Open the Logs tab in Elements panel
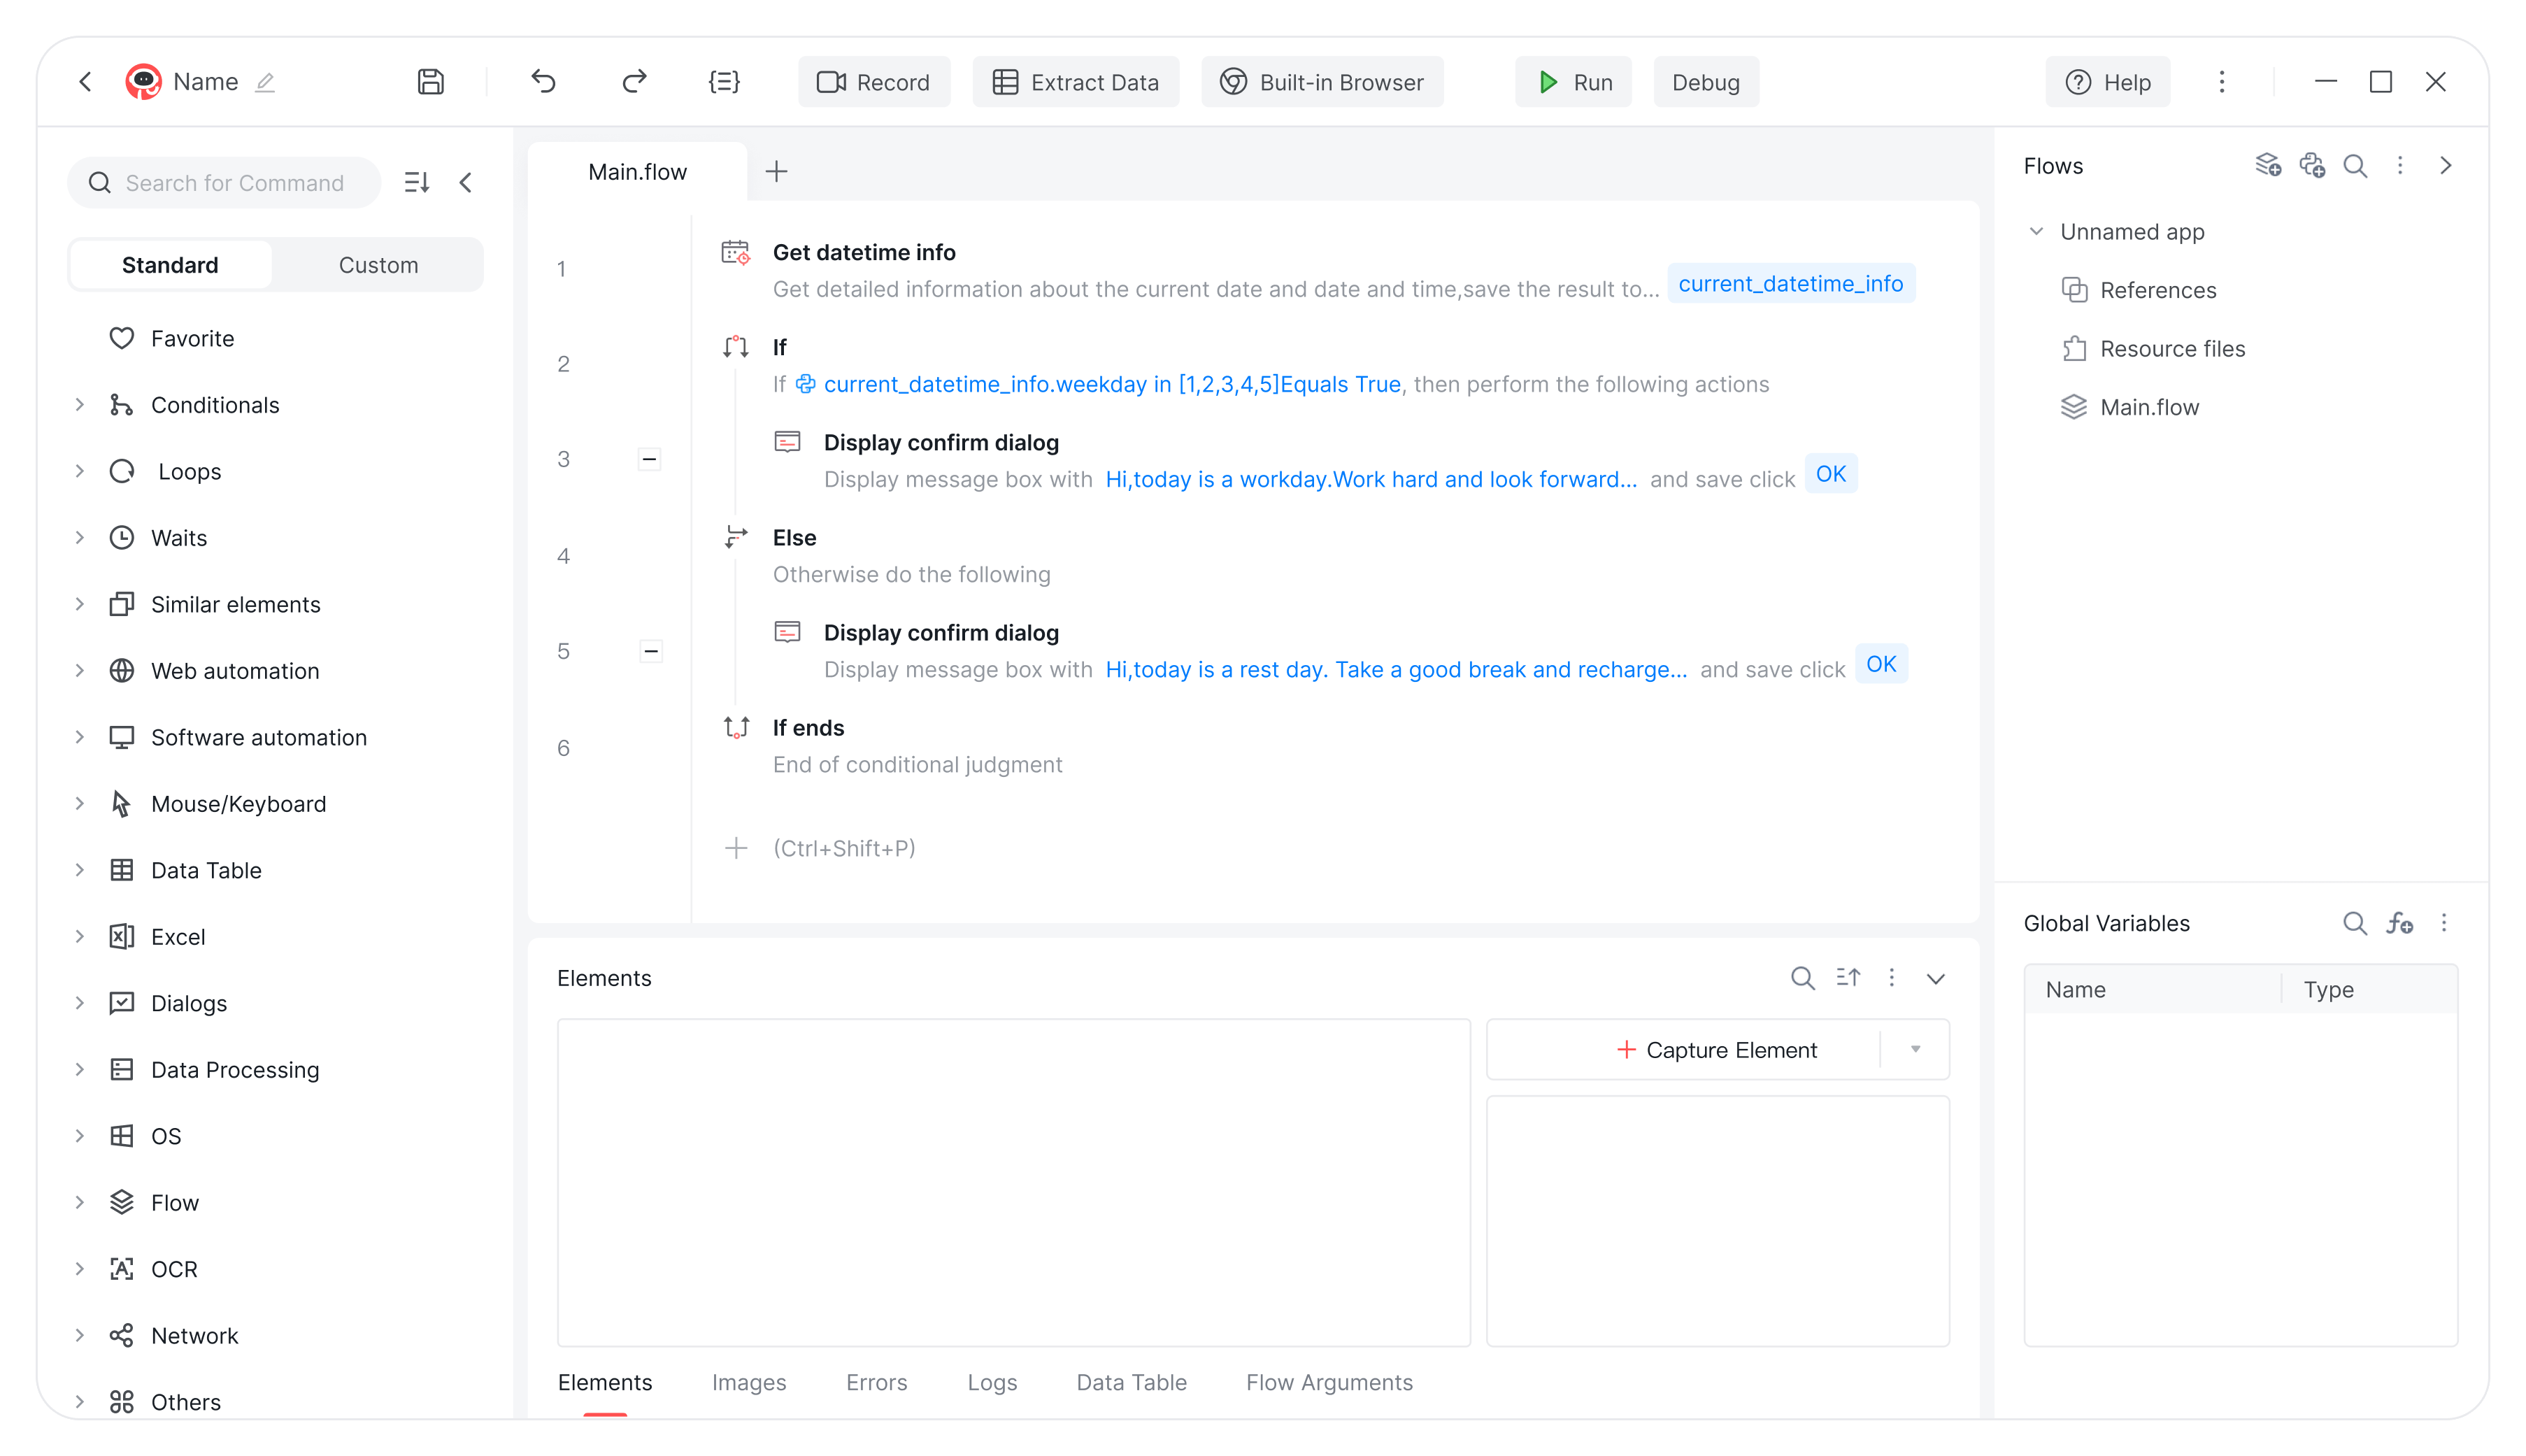The height and width of the screenshot is (1456, 2526). 991,1382
